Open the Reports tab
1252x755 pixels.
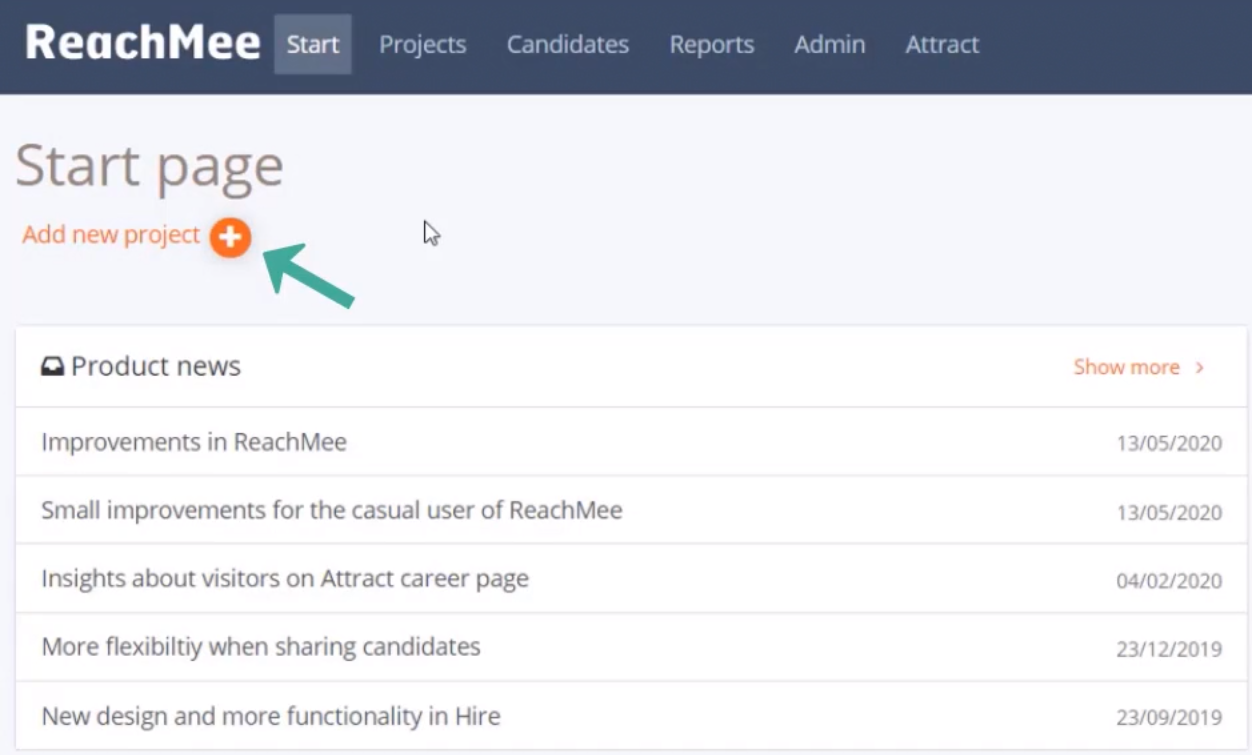pyautogui.click(x=712, y=44)
